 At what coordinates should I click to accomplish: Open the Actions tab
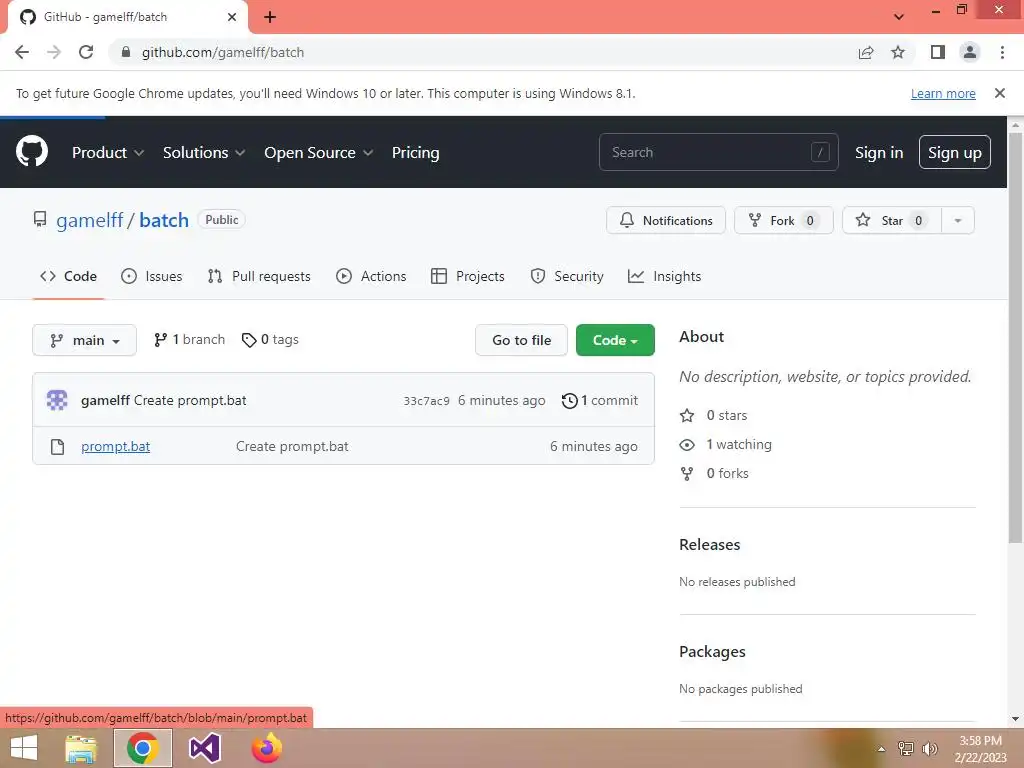click(371, 276)
